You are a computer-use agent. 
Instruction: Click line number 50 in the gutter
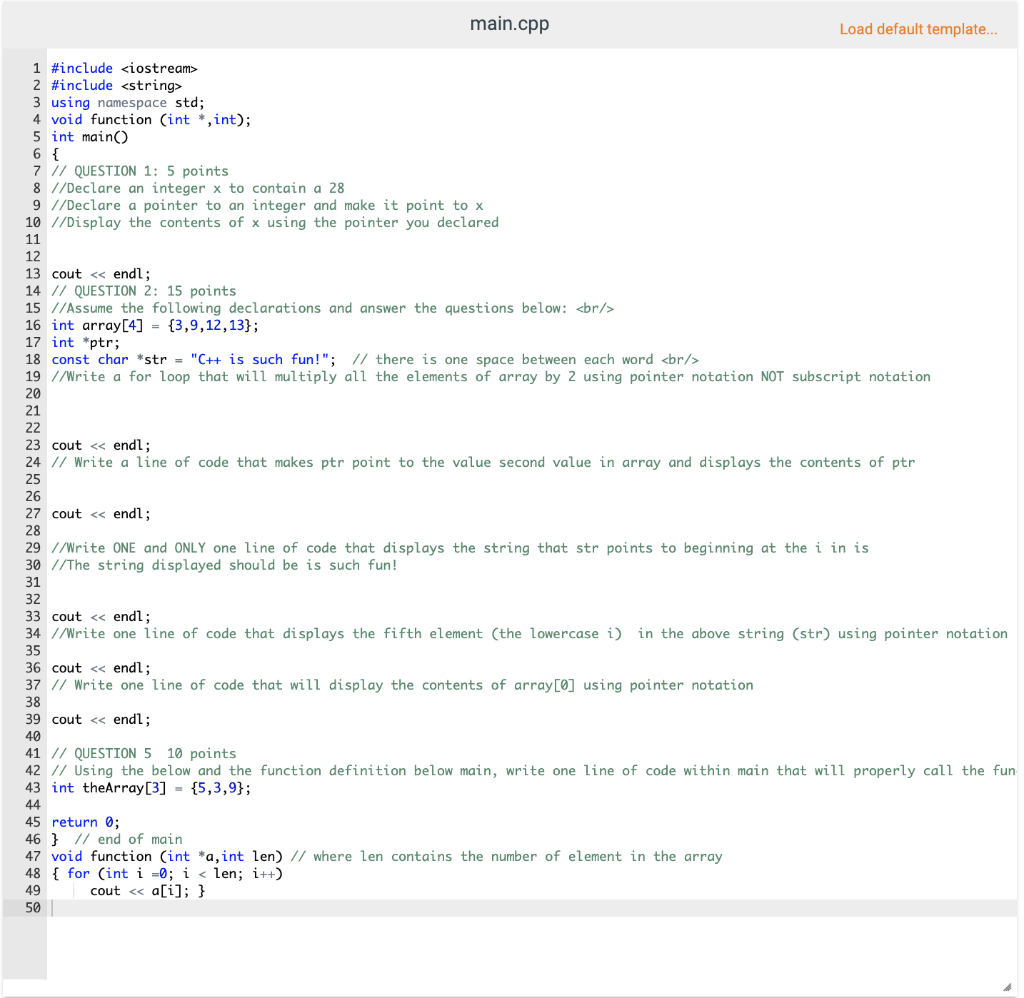click(x=33, y=907)
